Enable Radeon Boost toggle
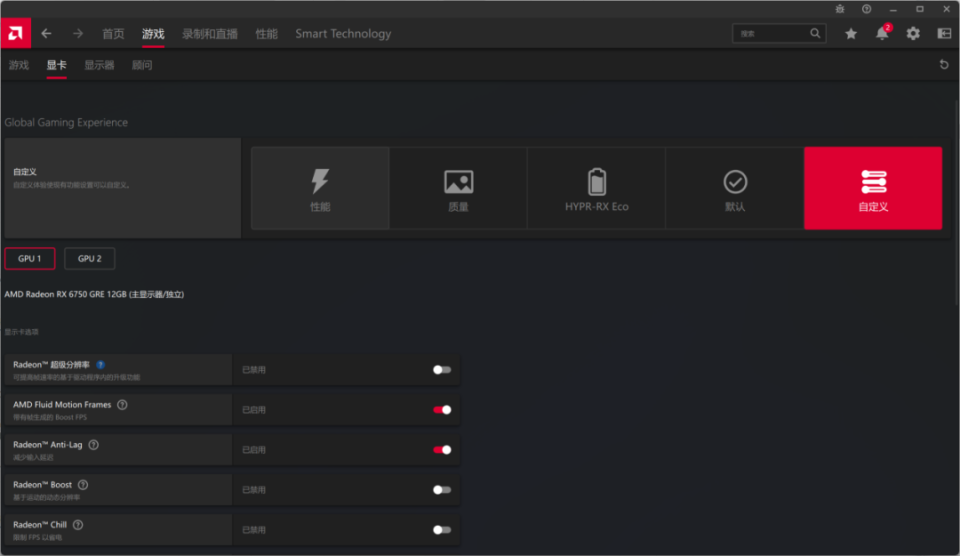Screen dimensions: 960x556 (442, 490)
